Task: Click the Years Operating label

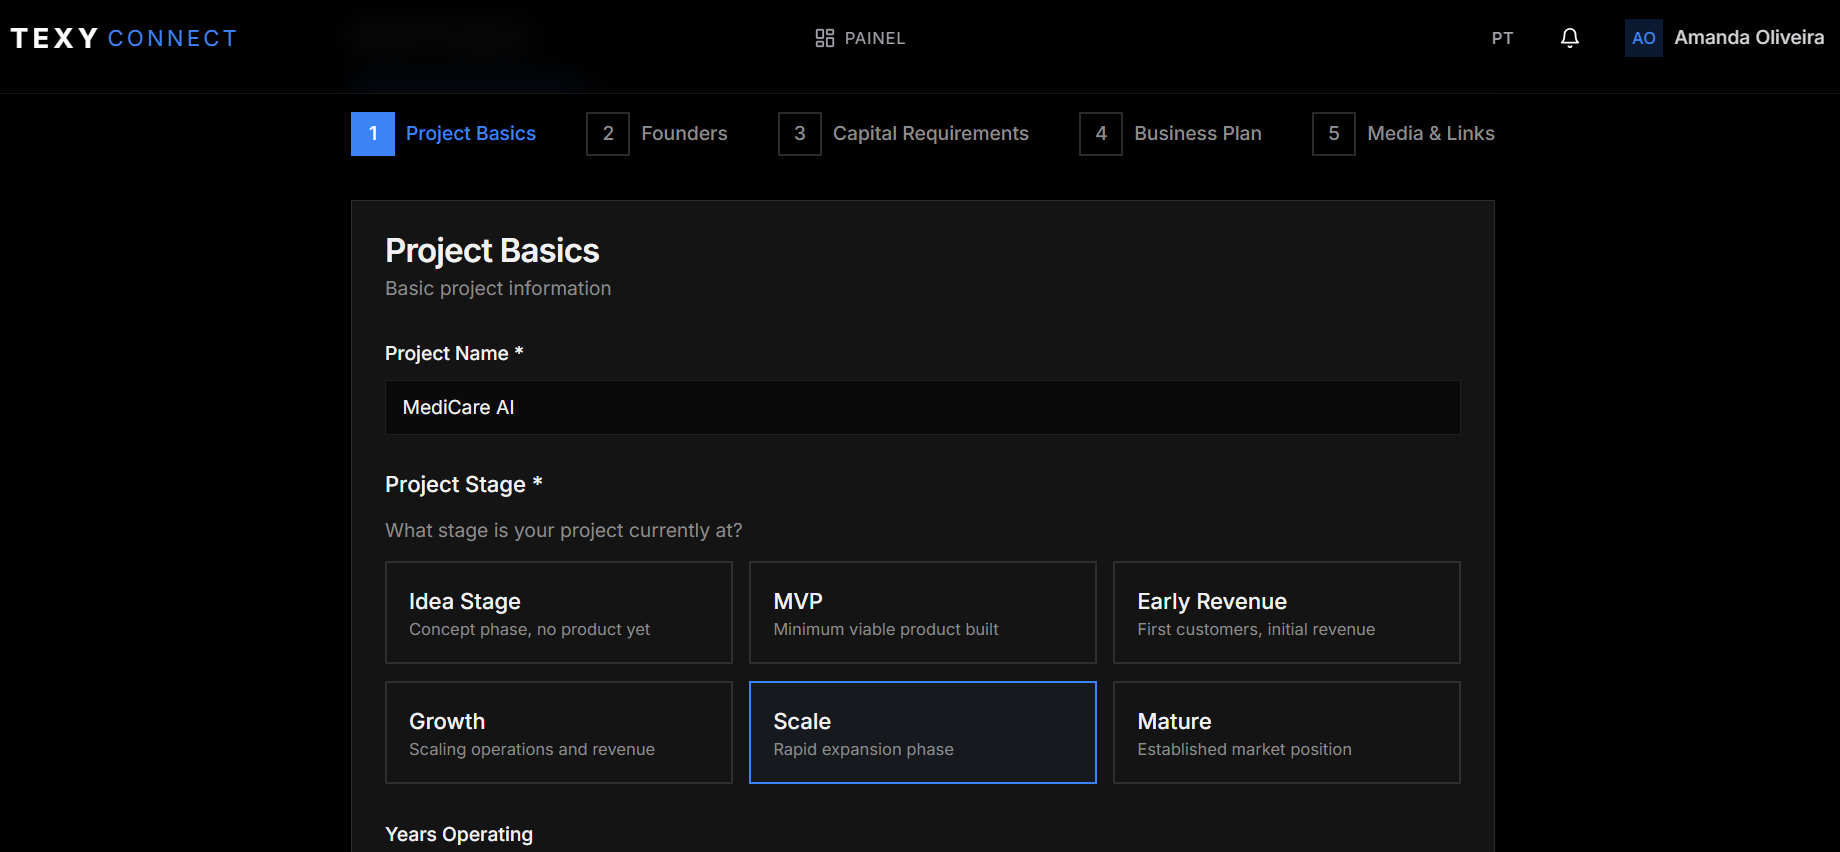Action: tap(459, 834)
